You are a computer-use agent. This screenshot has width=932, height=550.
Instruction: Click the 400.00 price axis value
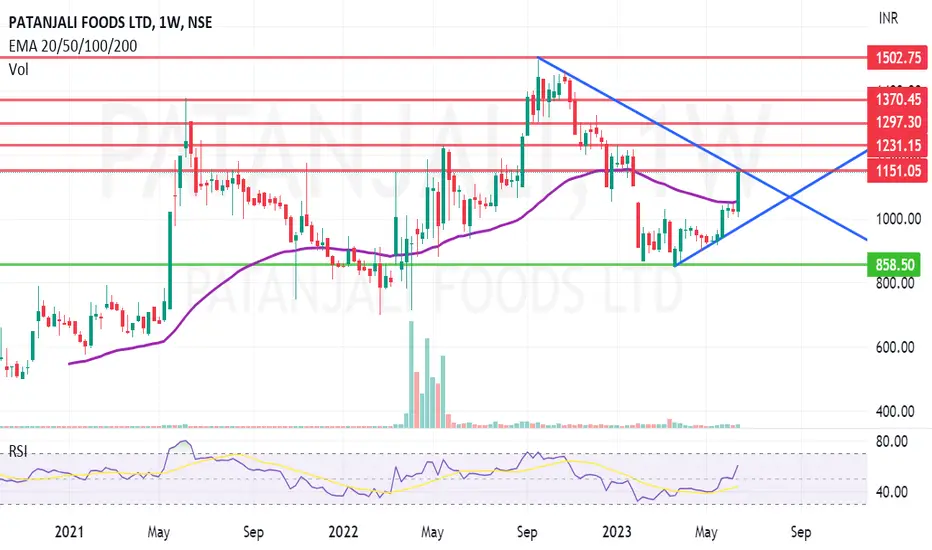tap(895, 411)
